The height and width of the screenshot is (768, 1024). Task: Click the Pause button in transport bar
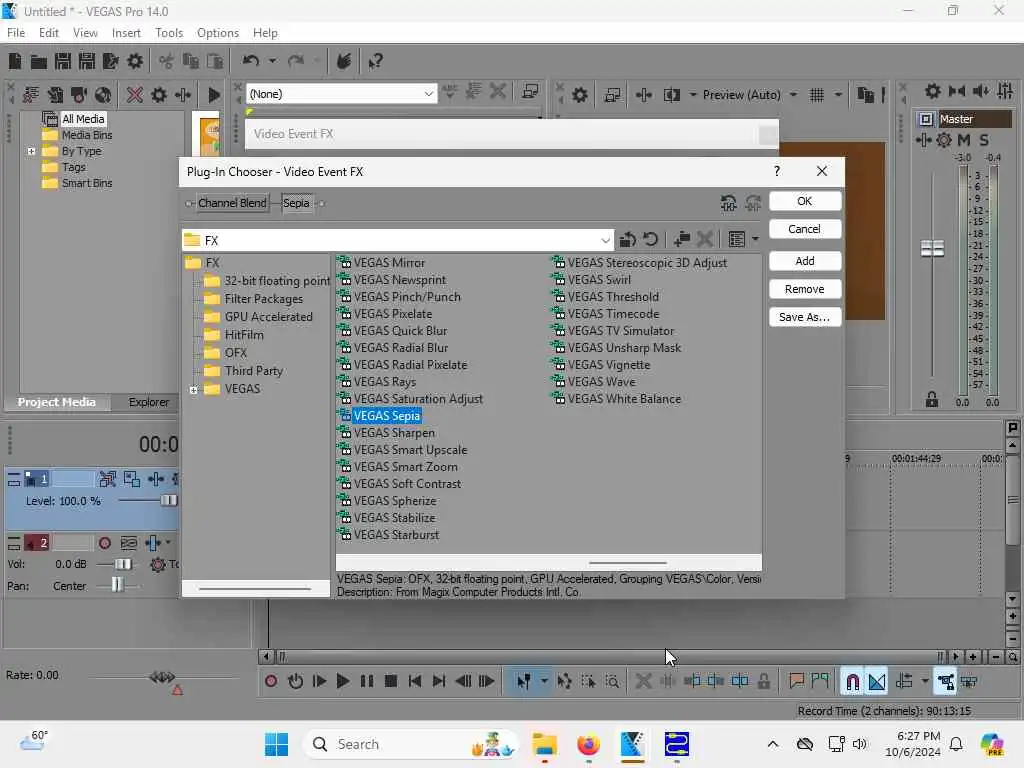[367, 682]
